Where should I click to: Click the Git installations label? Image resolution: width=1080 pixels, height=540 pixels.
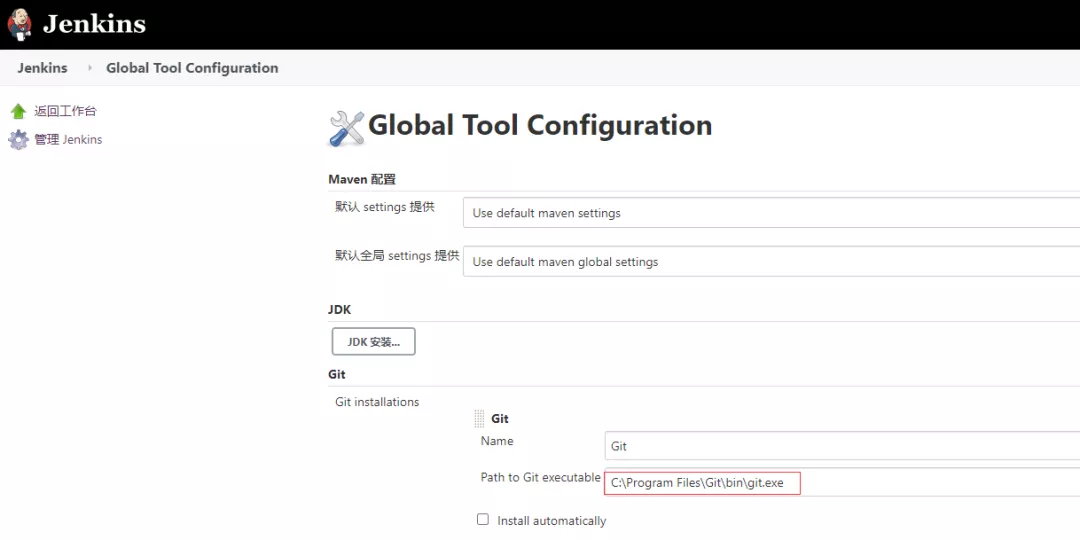(377, 402)
